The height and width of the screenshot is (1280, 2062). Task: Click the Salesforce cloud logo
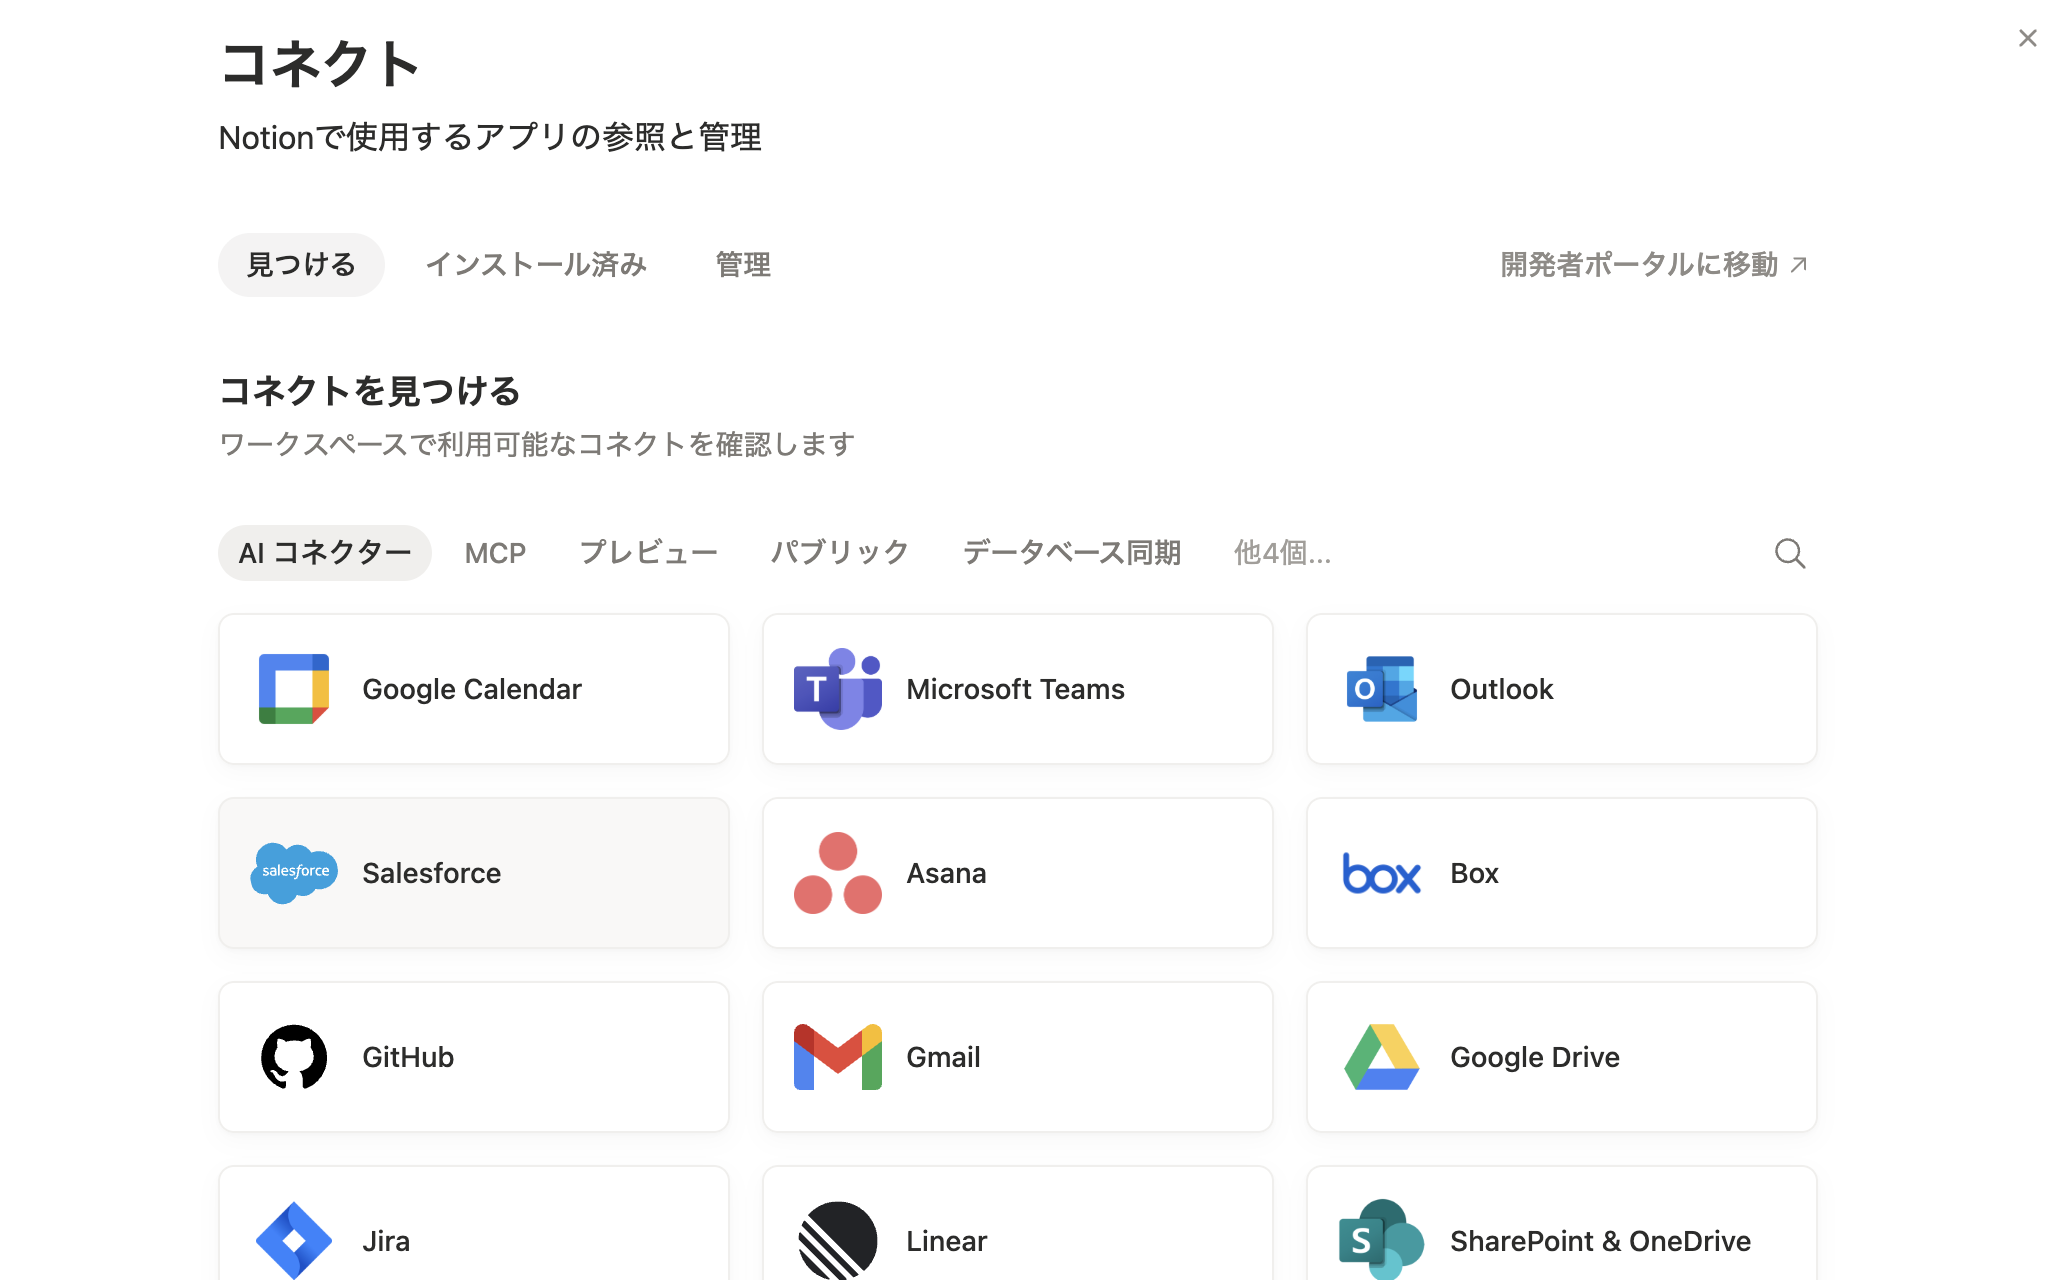(294, 873)
